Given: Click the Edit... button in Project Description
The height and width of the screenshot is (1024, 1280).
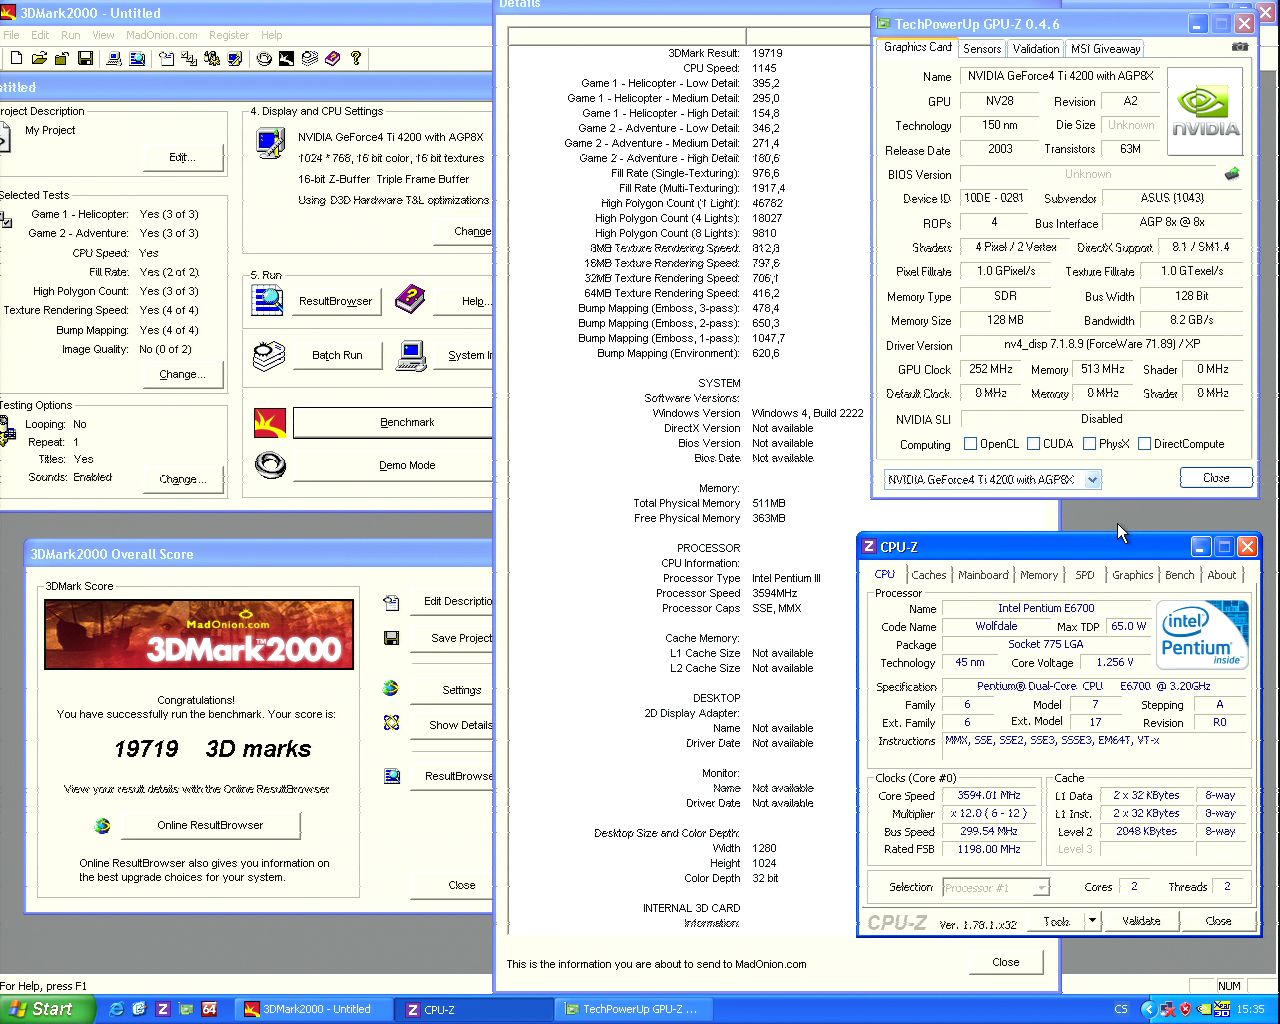Looking at the screenshot, I should [x=182, y=157].
